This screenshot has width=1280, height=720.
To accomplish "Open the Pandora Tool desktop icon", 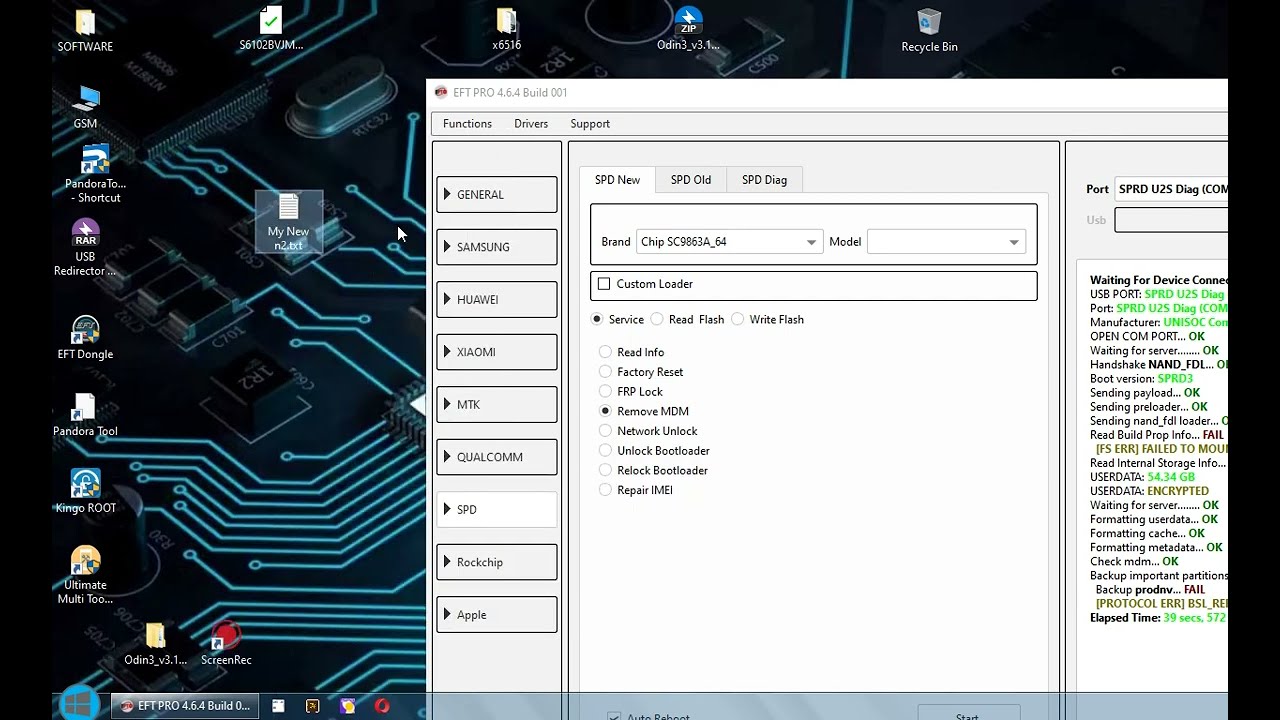I will [x=85, y=415].
